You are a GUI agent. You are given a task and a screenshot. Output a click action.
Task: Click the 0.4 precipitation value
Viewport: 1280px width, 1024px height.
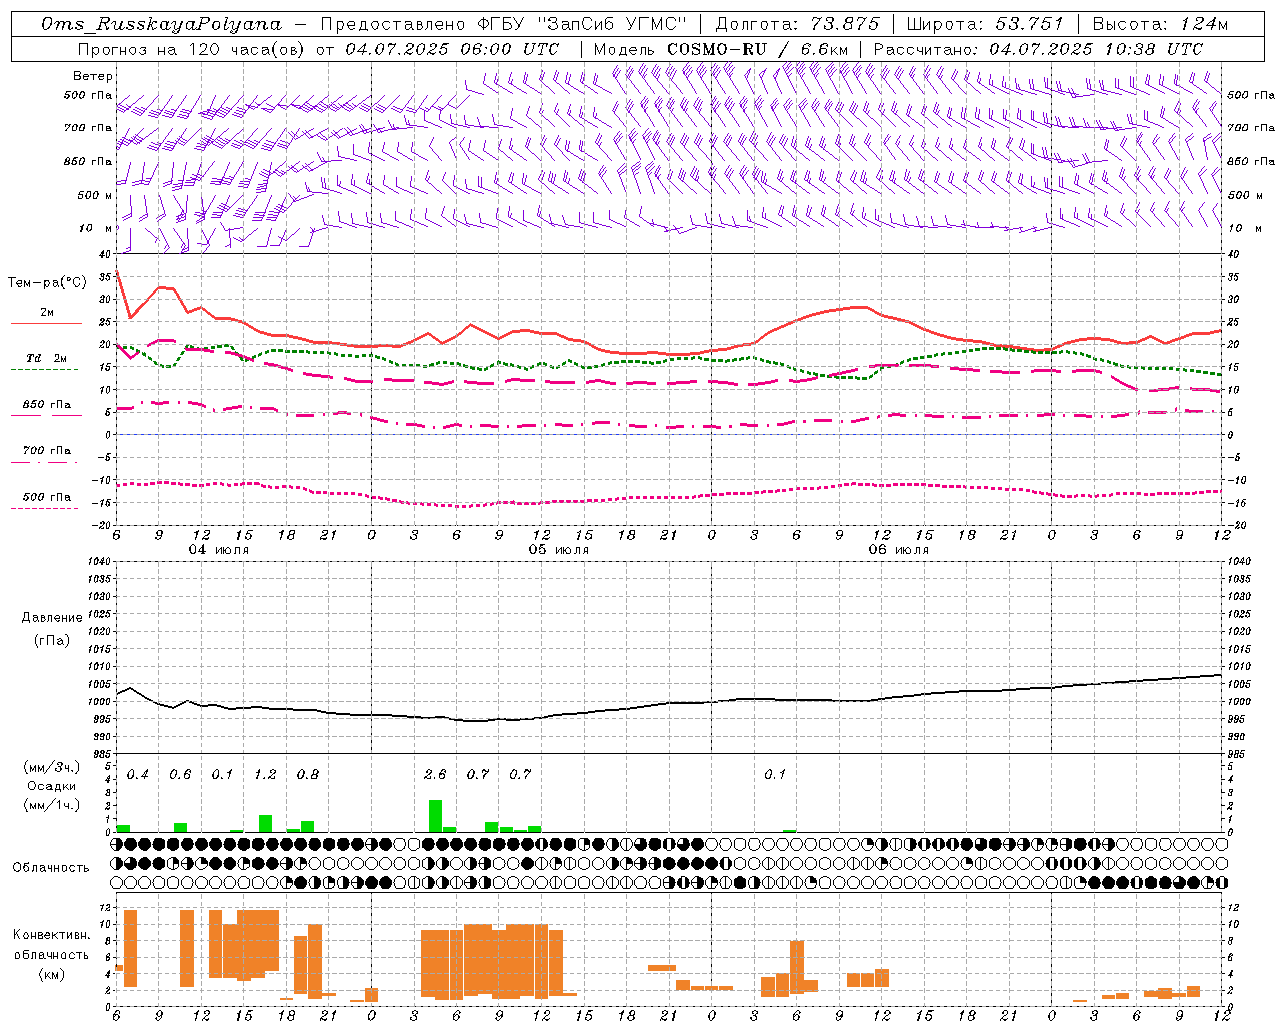click(x=138, y=775)
